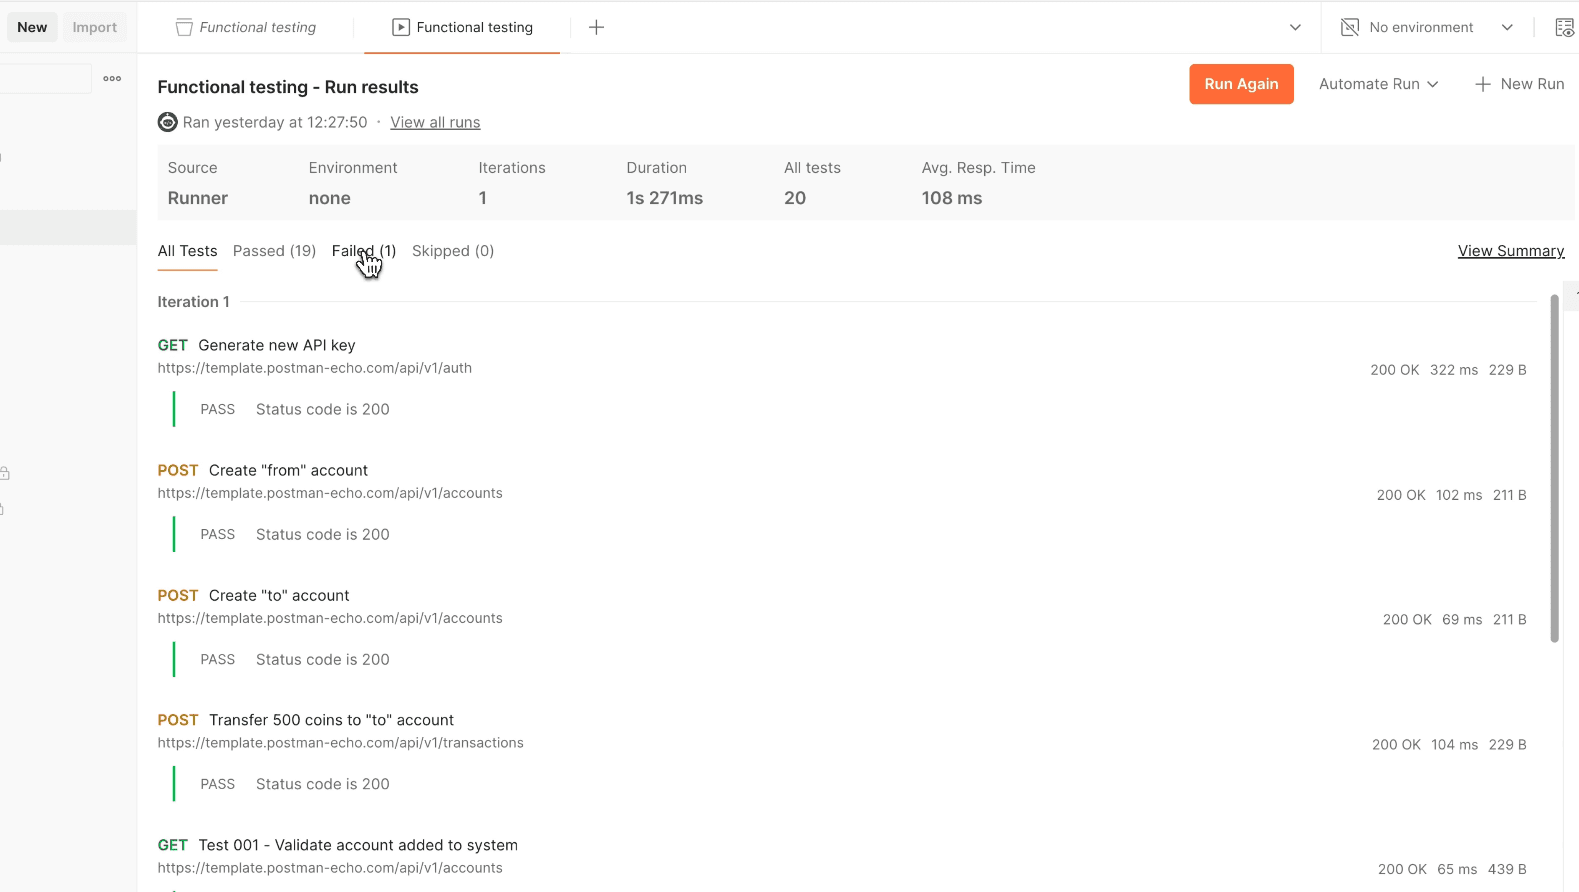The image size is (1579, 892).
Task: Open Test 001 Validate account request
Action: [x=358, y=845]
